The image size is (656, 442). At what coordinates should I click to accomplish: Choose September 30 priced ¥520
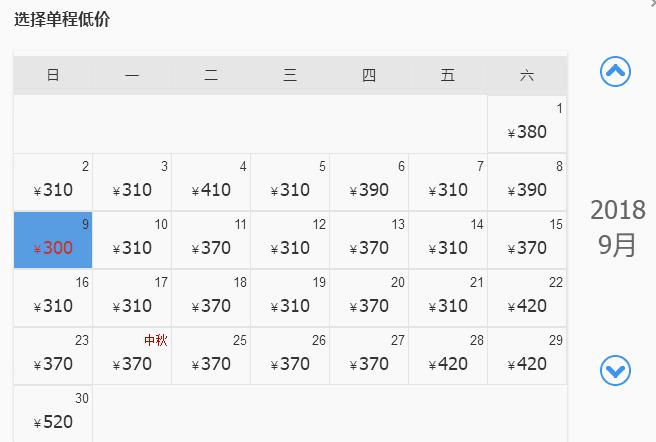point(53,414)
